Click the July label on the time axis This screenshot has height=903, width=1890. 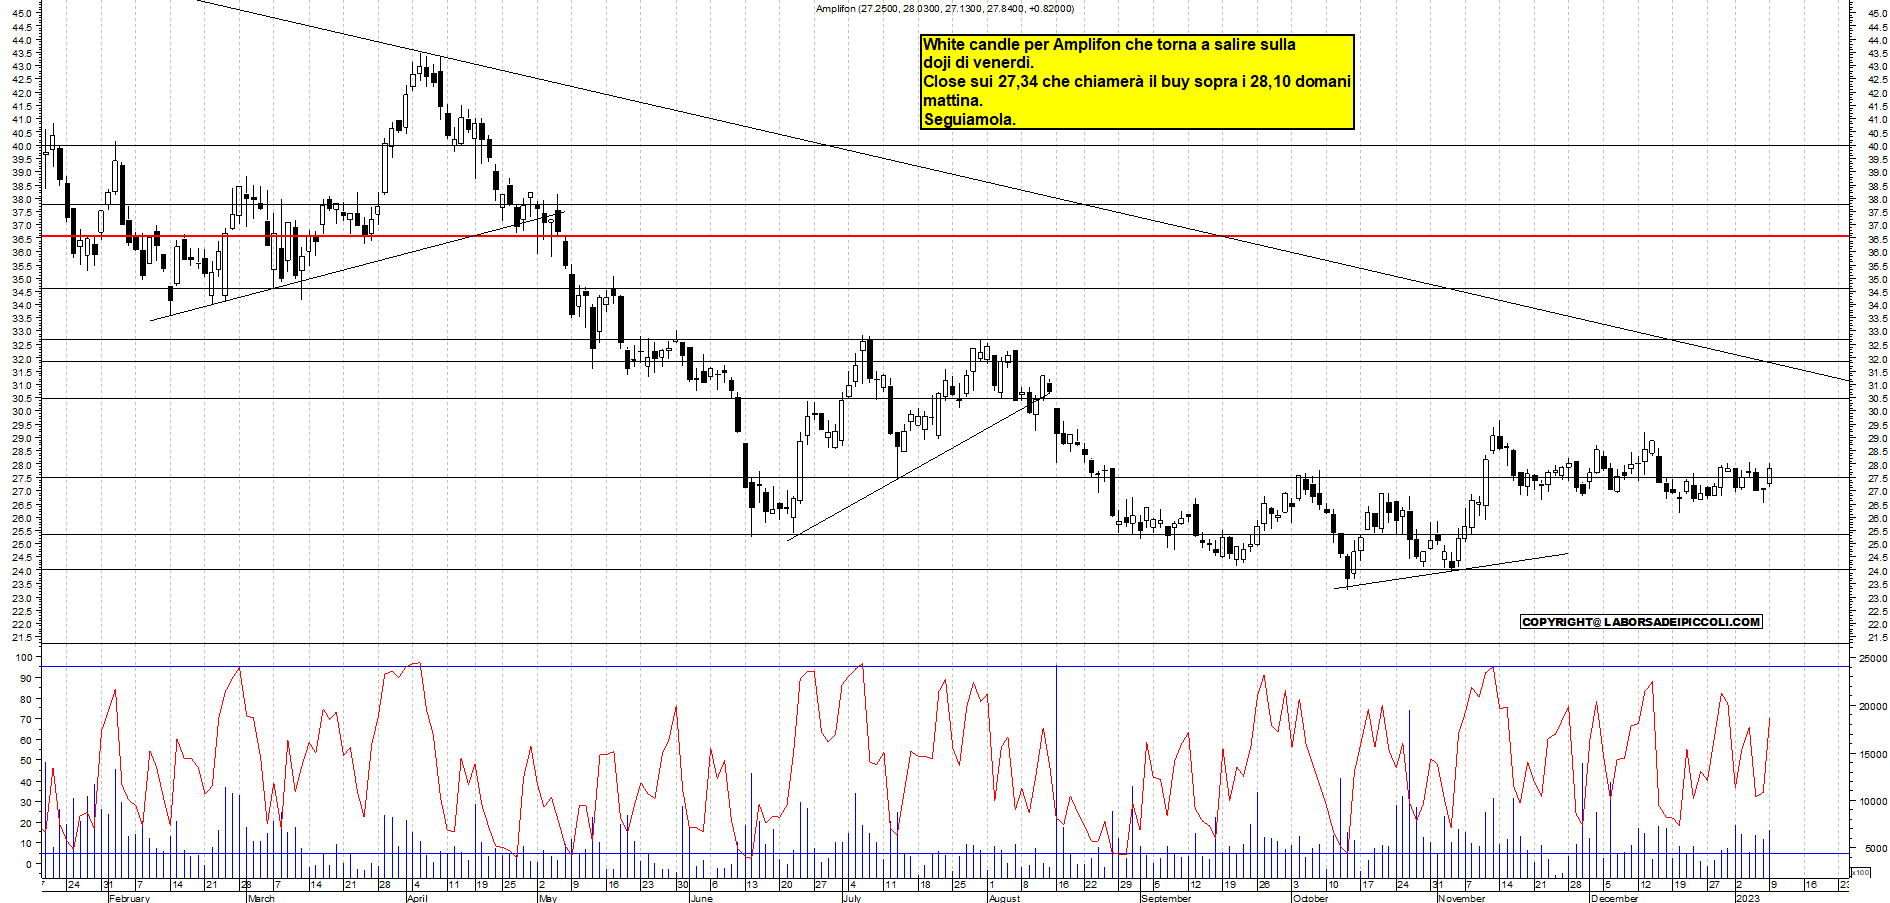point(852,898)
